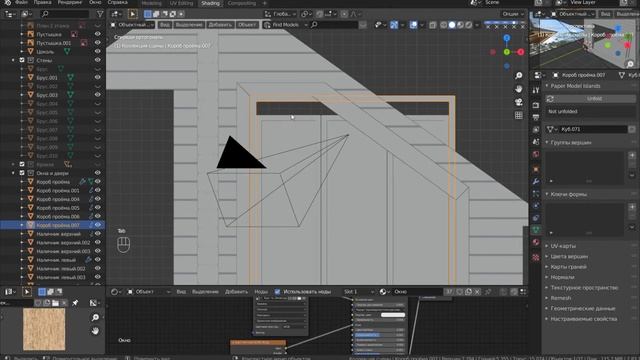The height and width of the screenshot is (360, 640).
Task: Select Короб проёма.005 in the outliner
Action: pos(58,208)
